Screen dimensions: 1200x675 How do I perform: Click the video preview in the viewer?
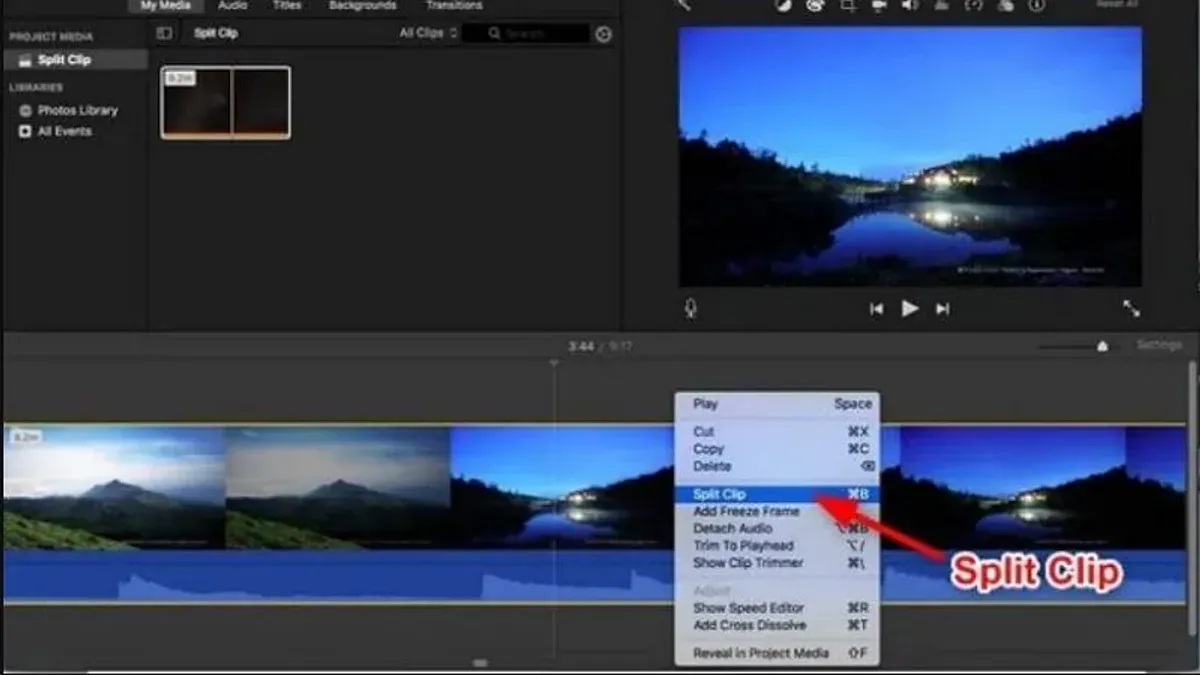click(910, 156)
